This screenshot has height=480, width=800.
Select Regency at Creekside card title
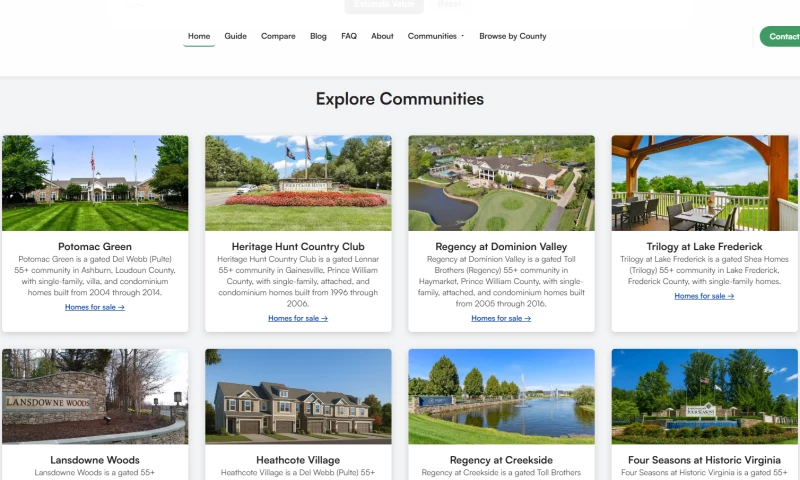pyautogui.click(x=501, y=460)
